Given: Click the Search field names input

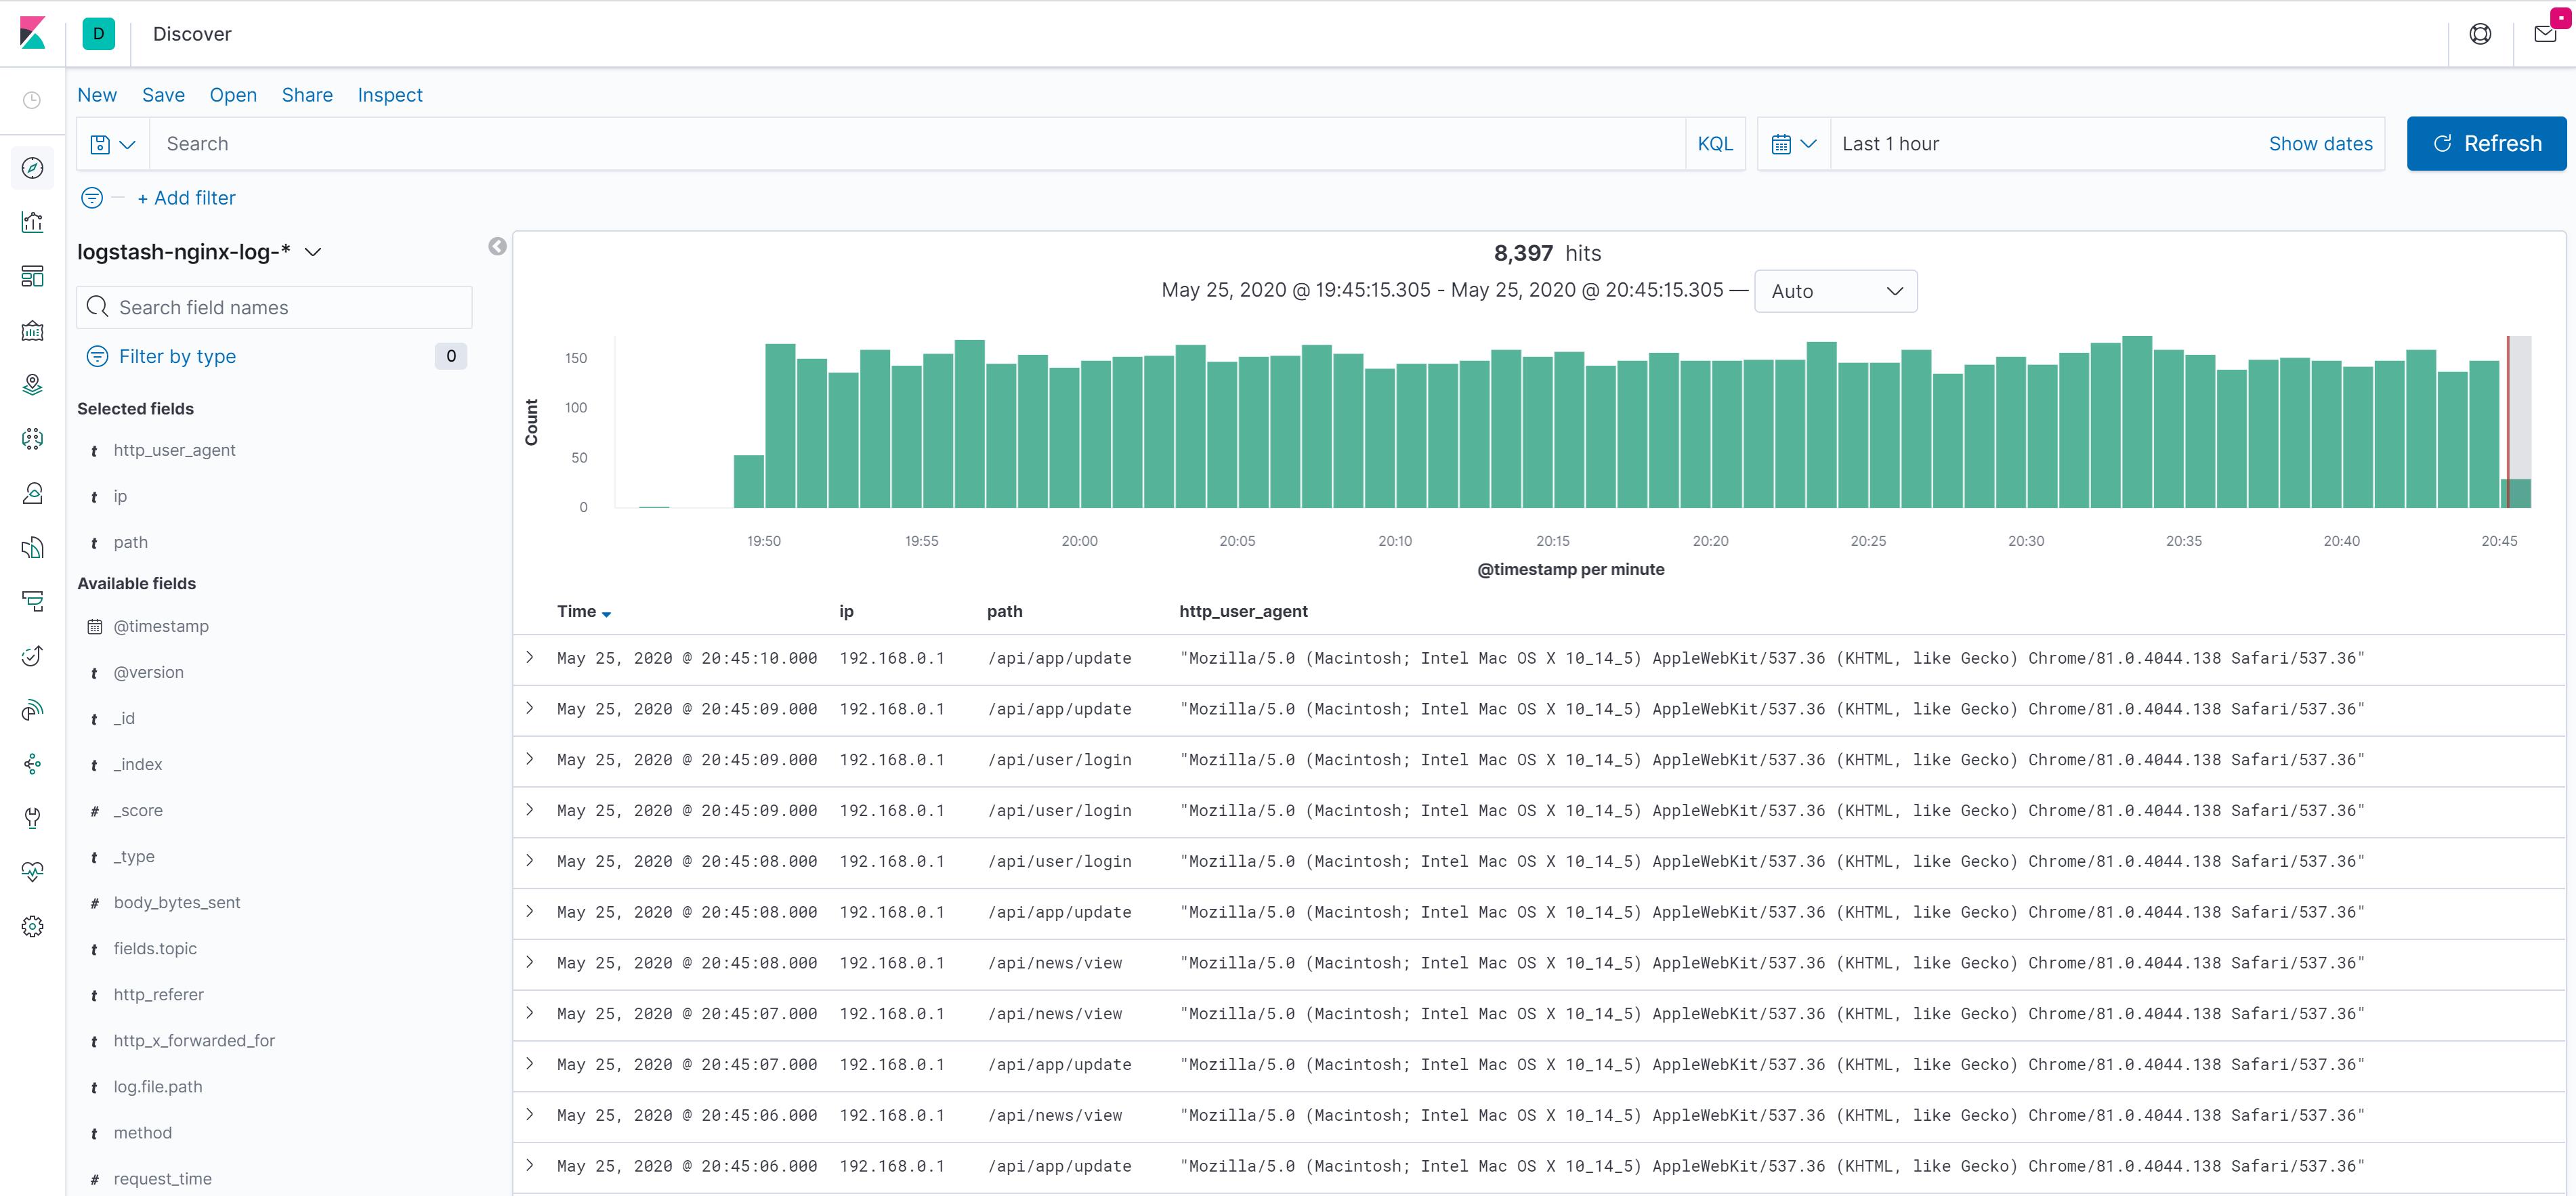Looking at the screenshot, I should (x=274, y=307).
